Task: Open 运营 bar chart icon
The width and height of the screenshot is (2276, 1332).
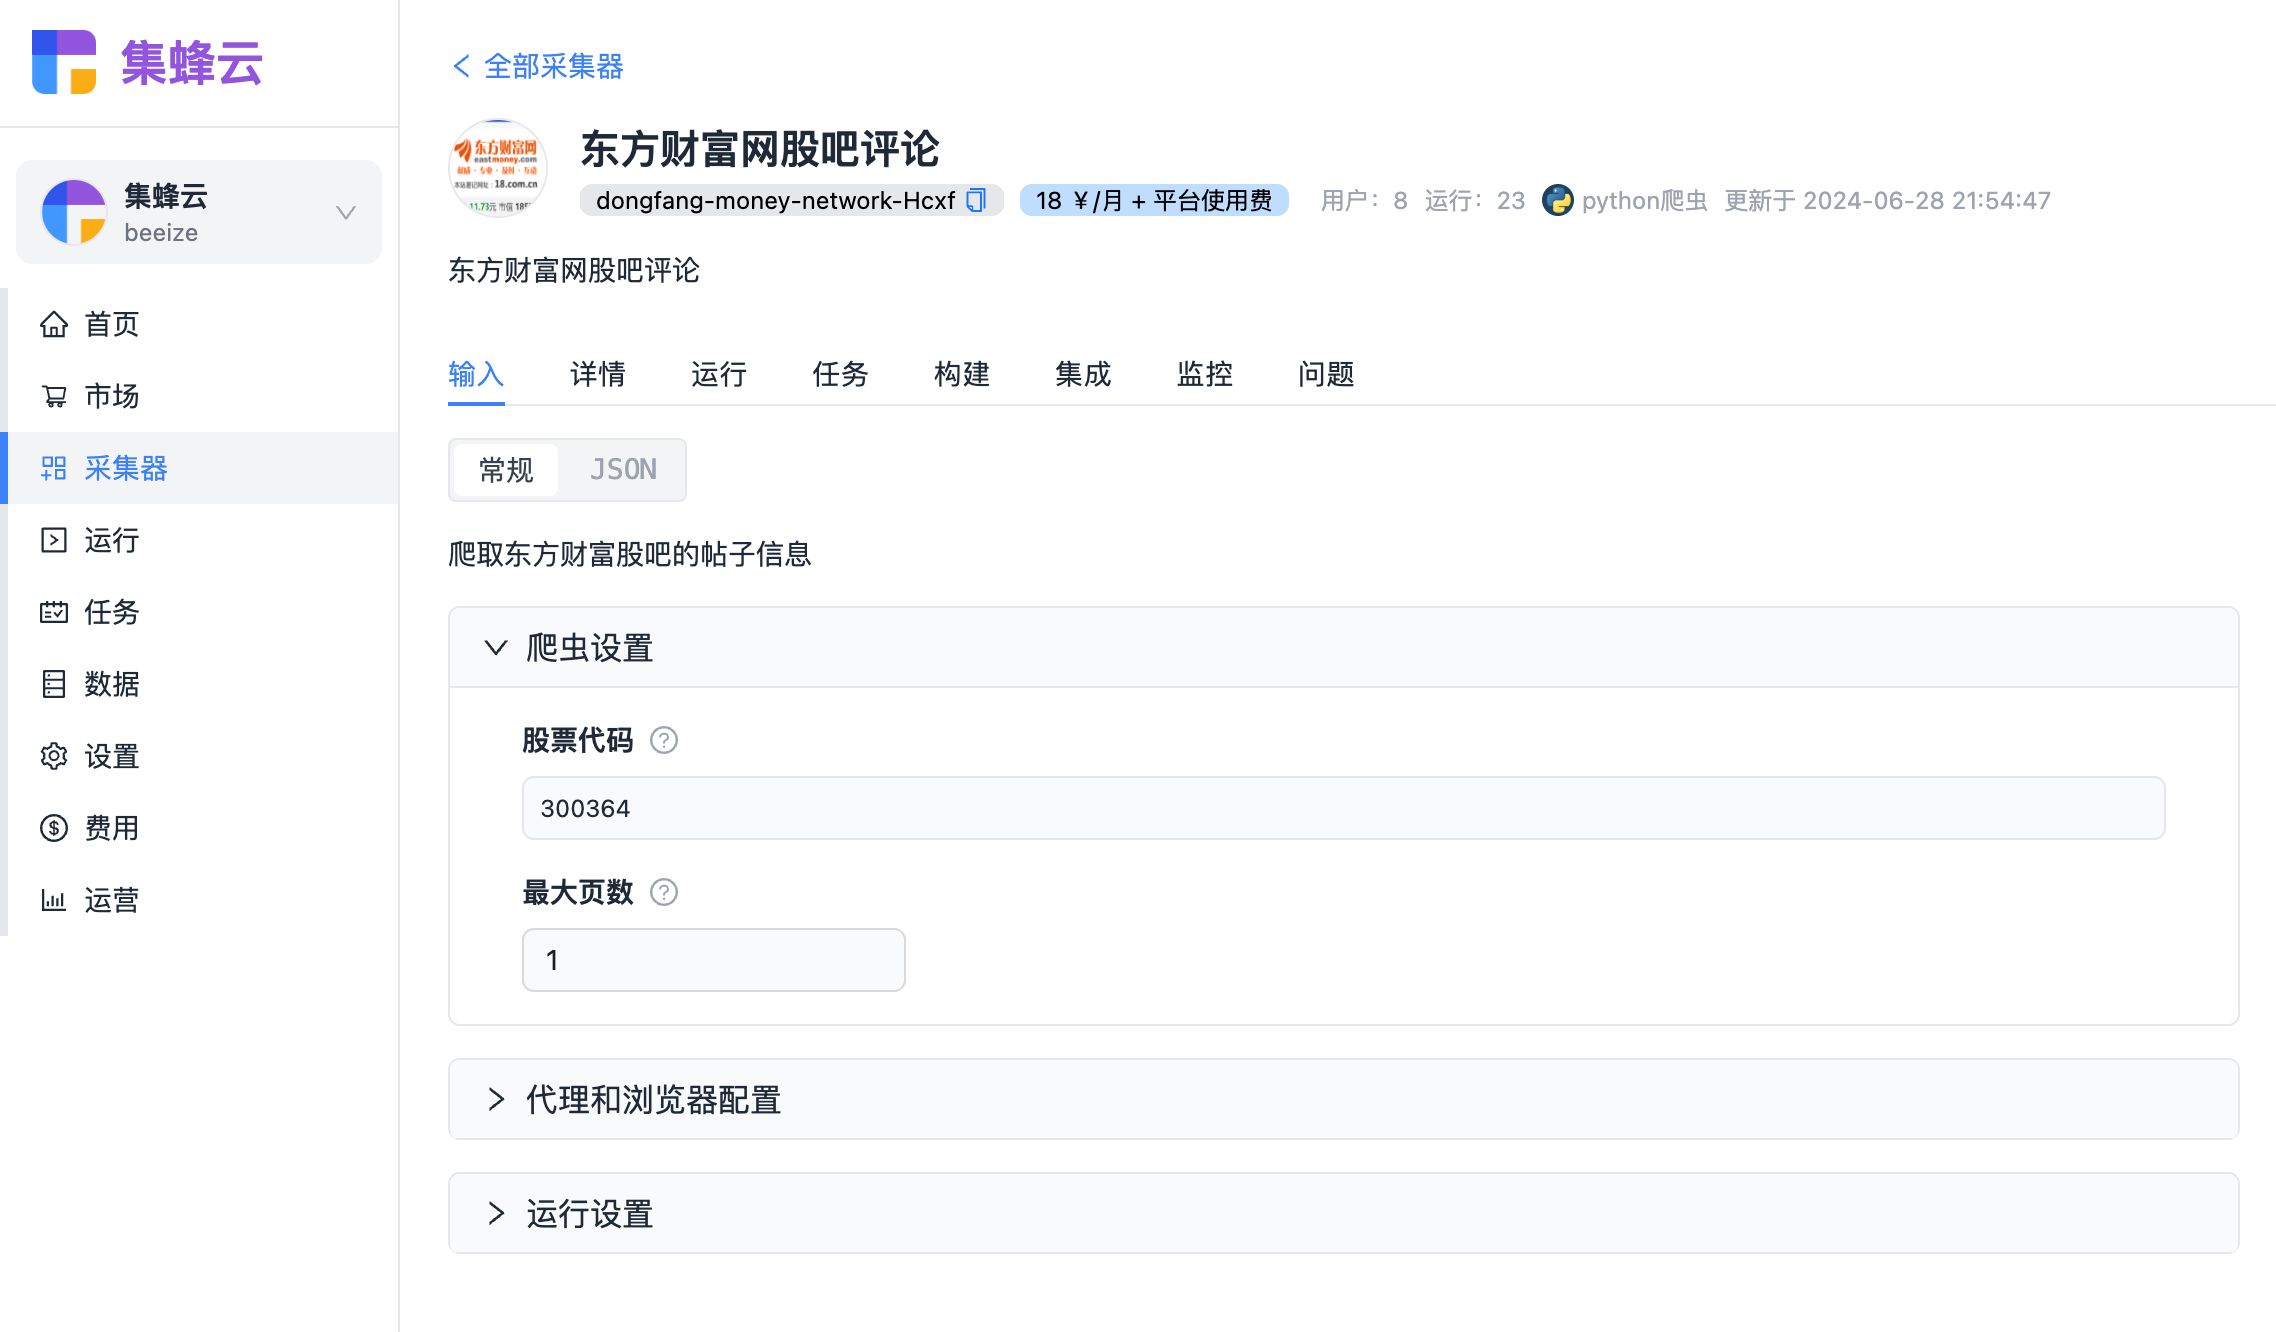Action: tap(54, 900)
